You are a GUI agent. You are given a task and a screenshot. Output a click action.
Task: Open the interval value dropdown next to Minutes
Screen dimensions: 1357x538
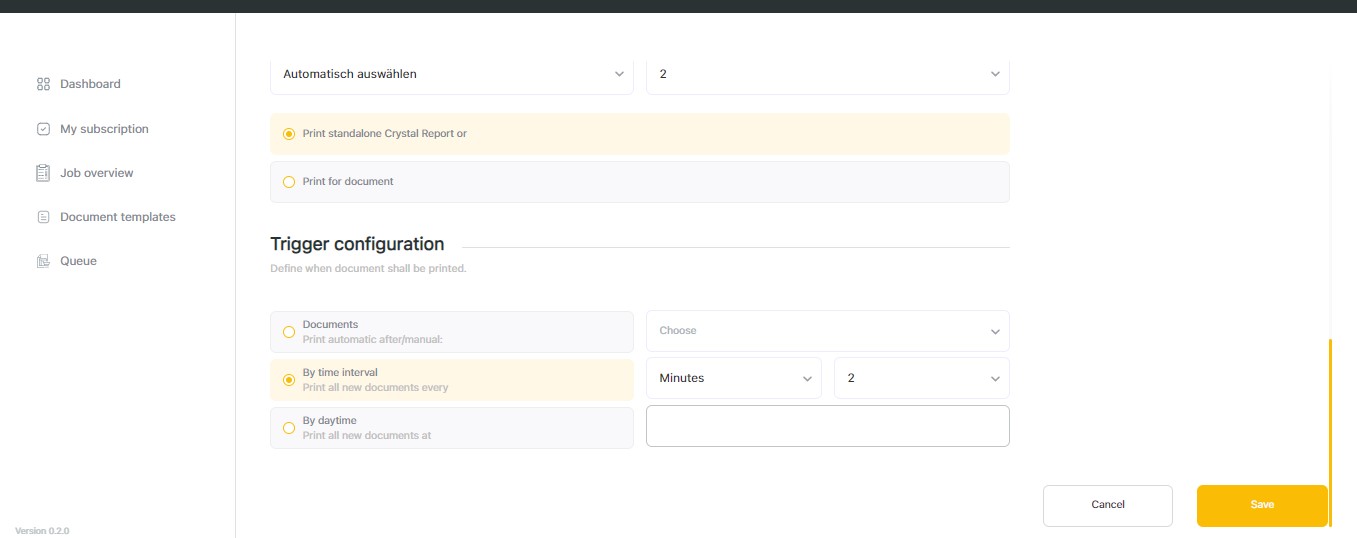coord(921,378)
